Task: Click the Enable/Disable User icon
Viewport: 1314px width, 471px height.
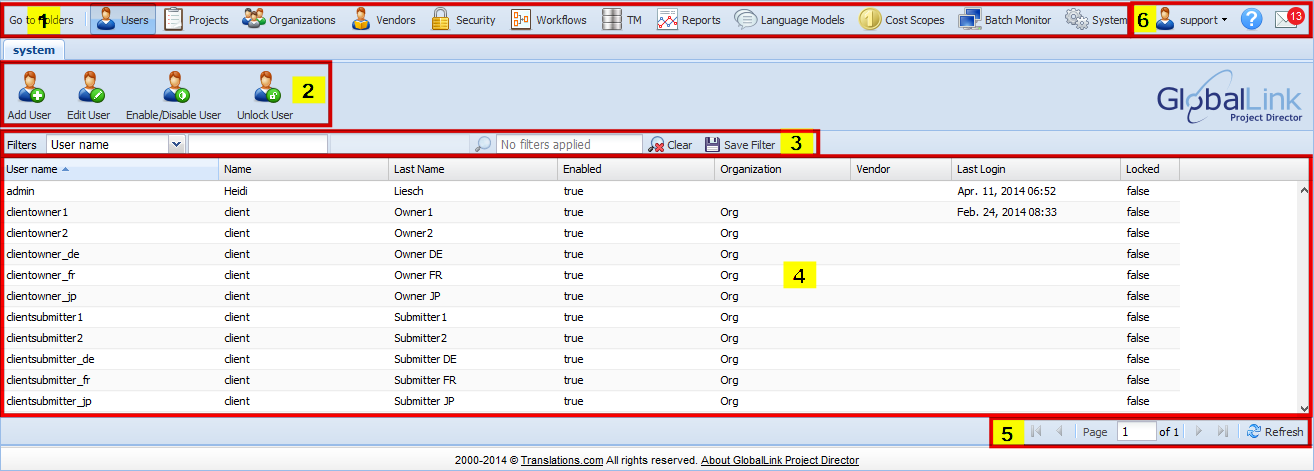Action: coord(174,89)
